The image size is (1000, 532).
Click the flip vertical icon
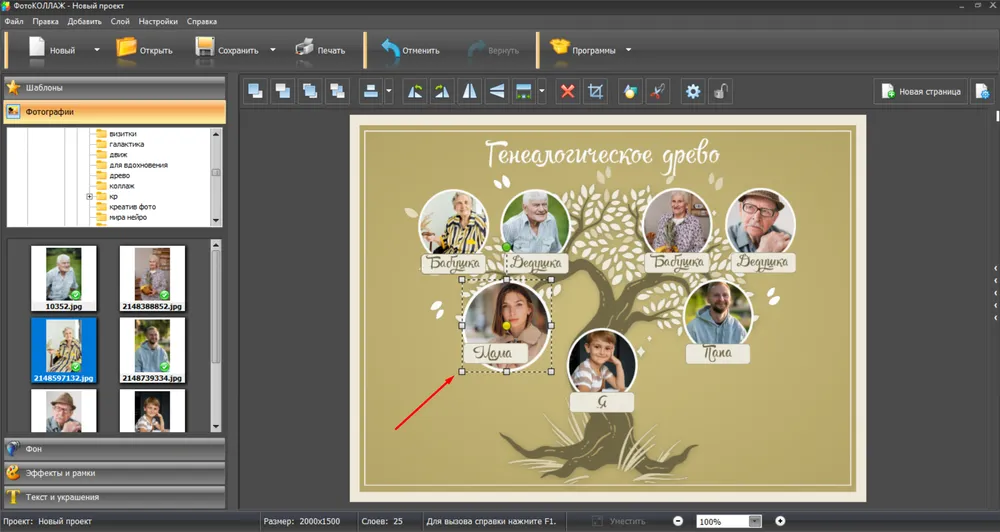click(x=497, y=92)
